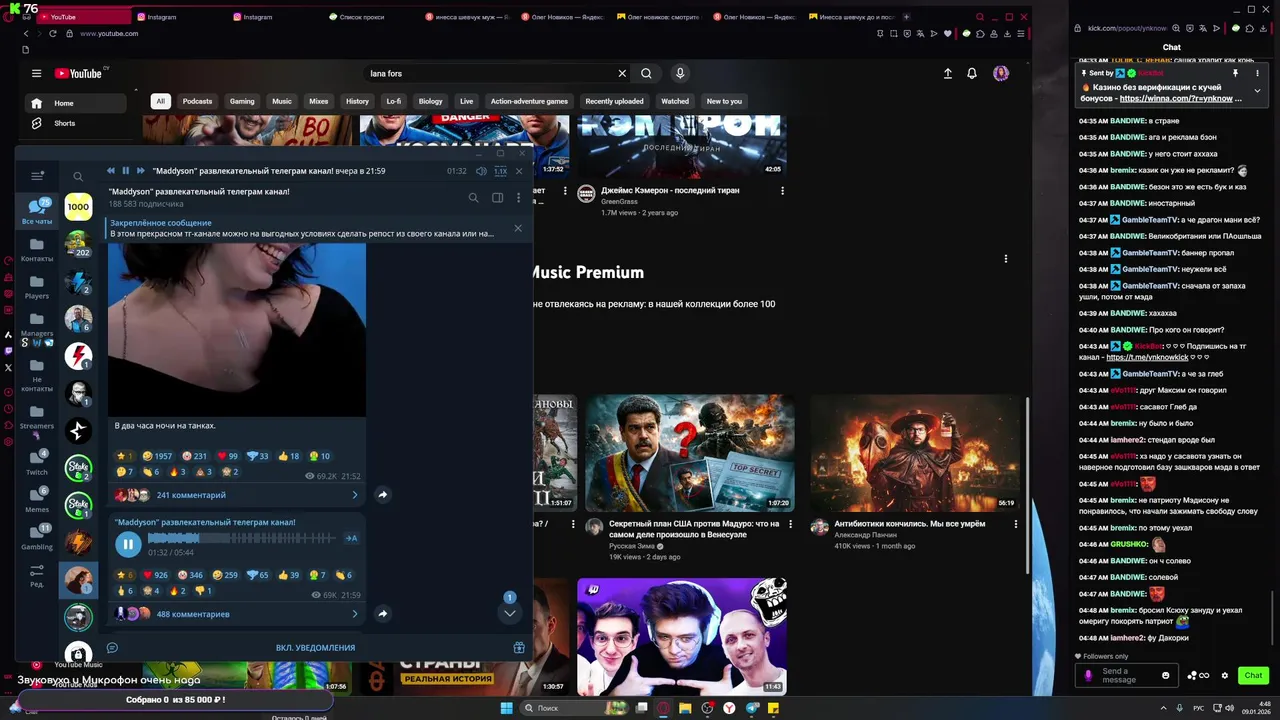Click the YouTube search input field
Viewport: 1280px width, 720px height.
(x=490, y=73)
